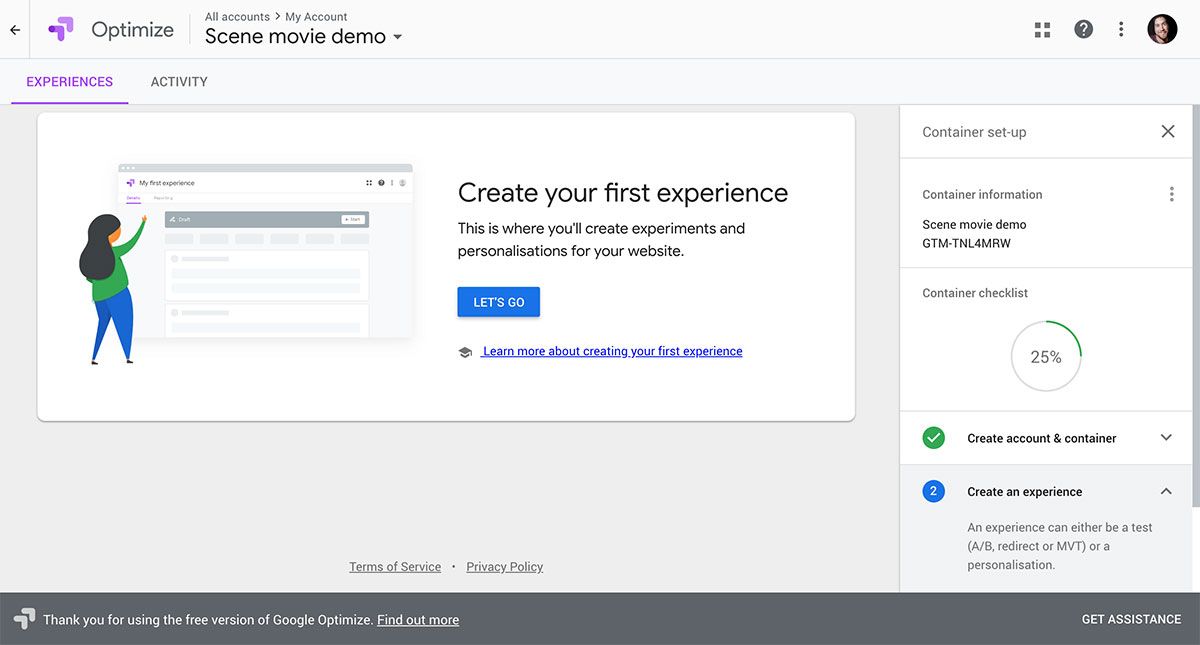
Task: Open the user profile avatar
Action: [1162, 29]
